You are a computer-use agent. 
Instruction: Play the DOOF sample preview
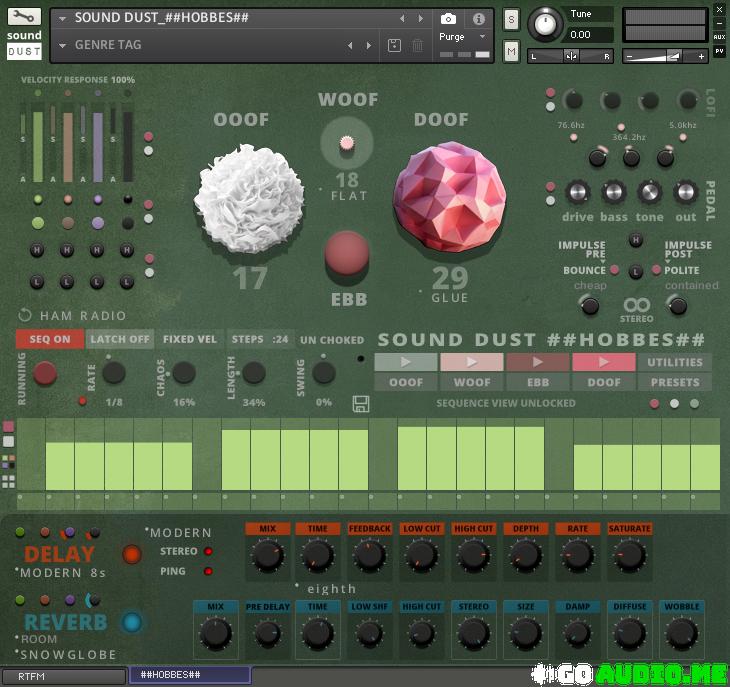point(604,362)
